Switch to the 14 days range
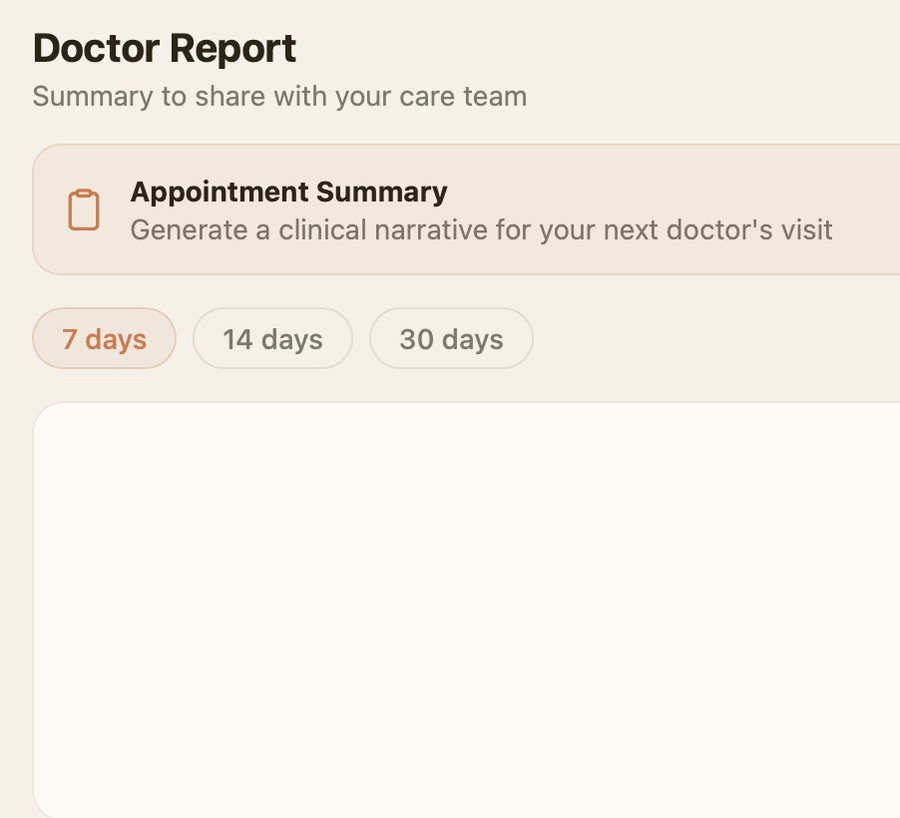The width and height of the screenshot is (900, 818). click(272, 339)
